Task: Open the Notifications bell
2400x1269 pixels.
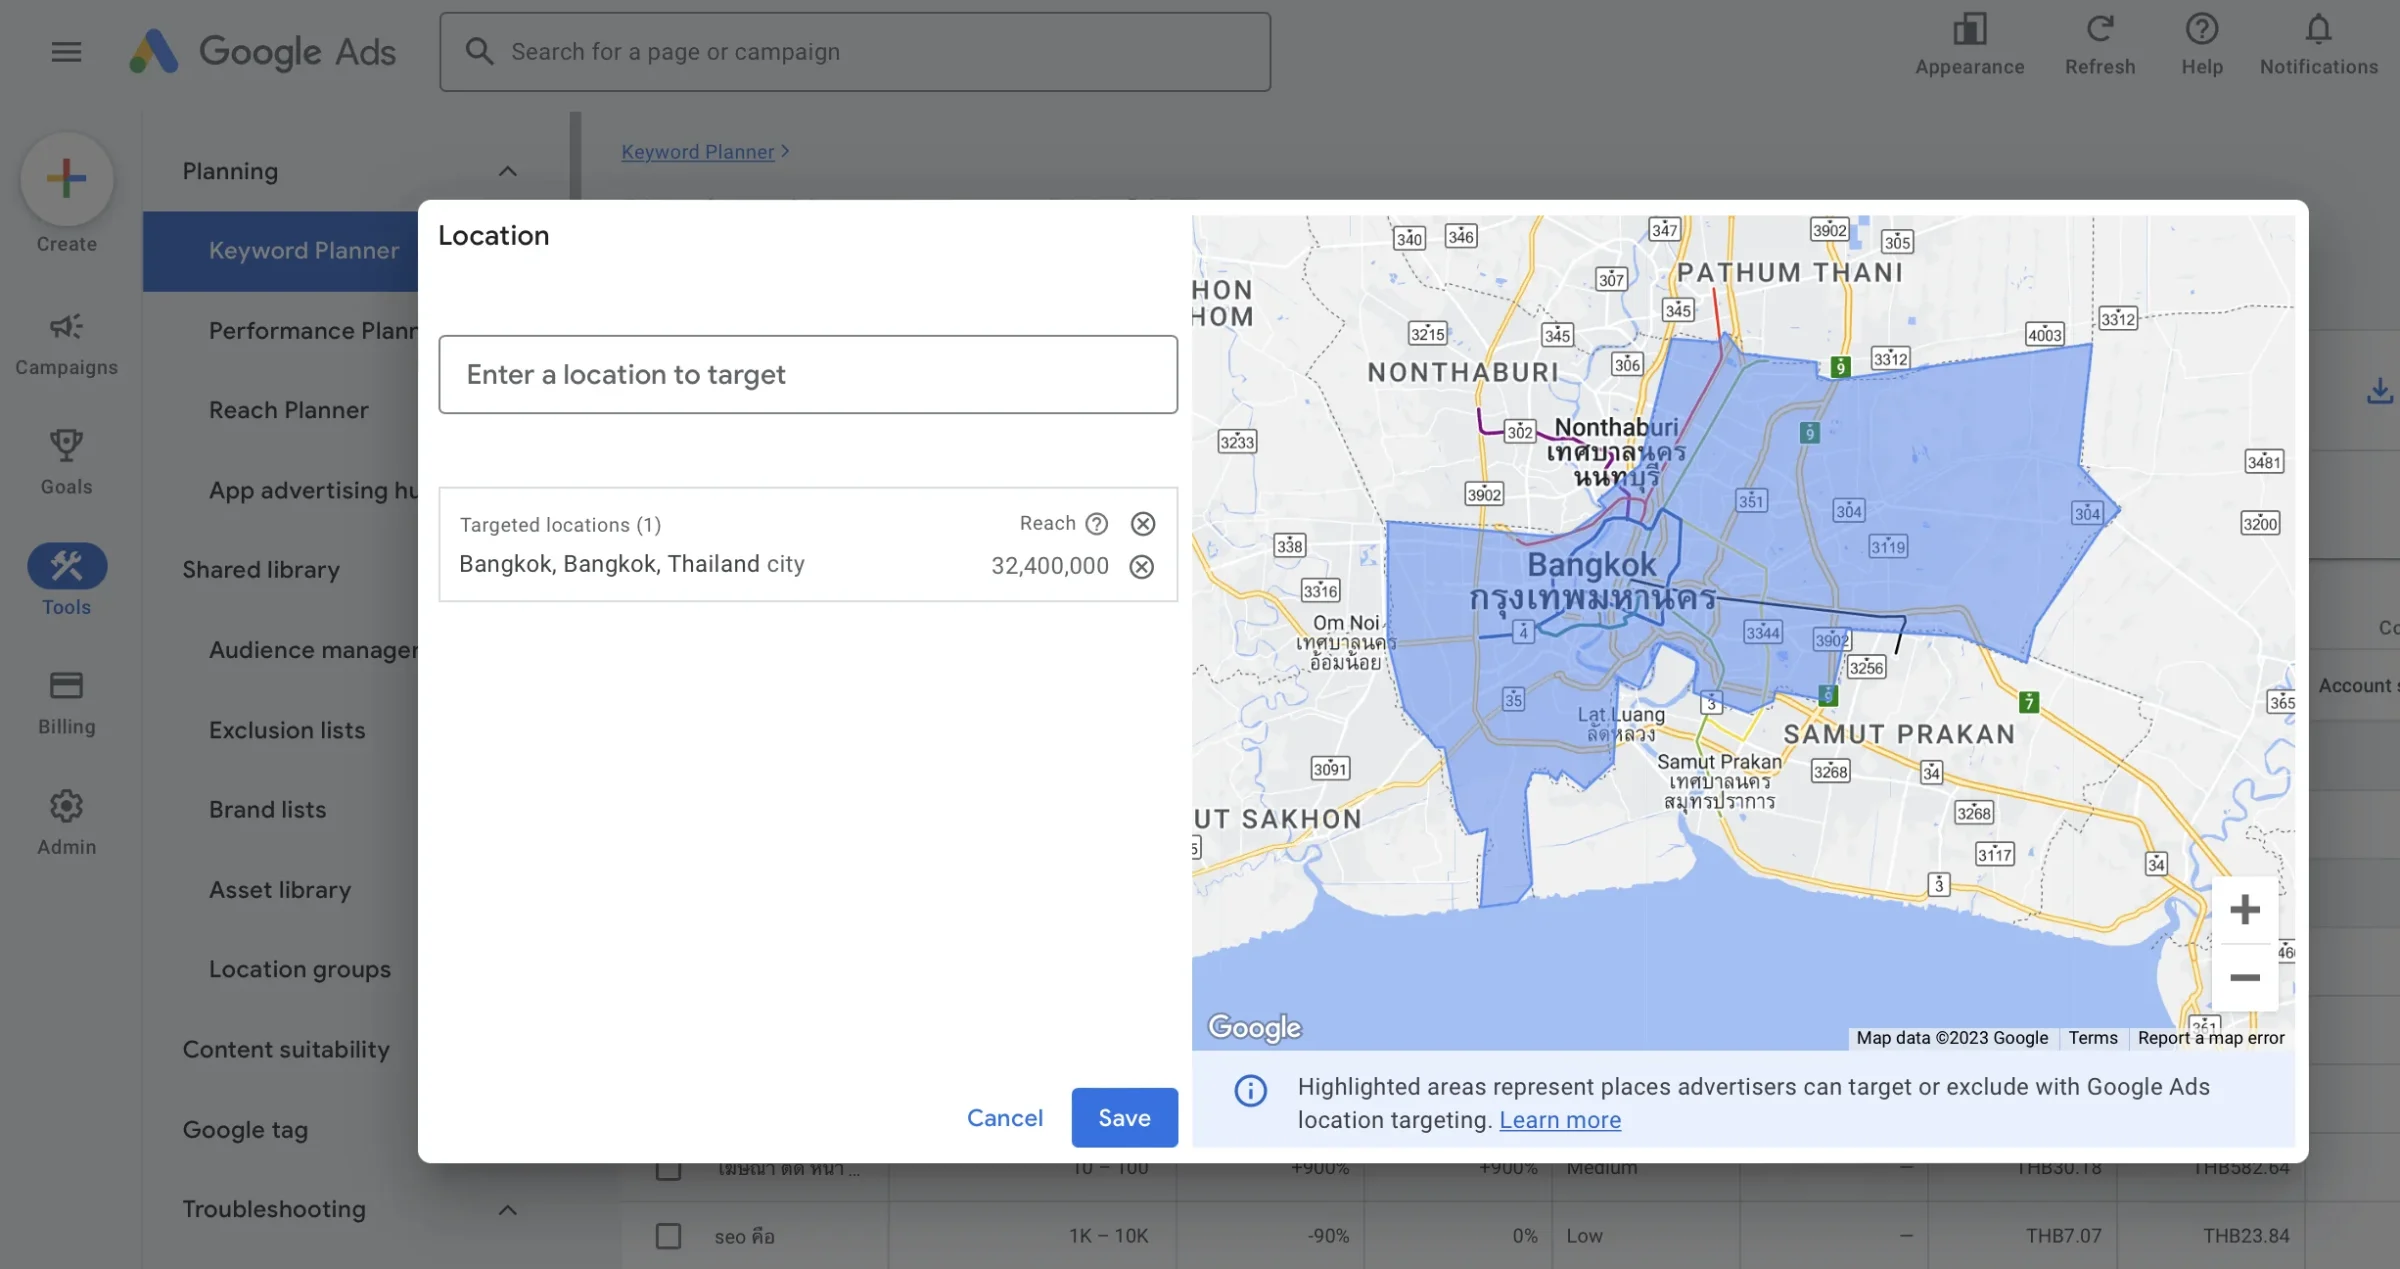Action: [x=2318, y=30]
